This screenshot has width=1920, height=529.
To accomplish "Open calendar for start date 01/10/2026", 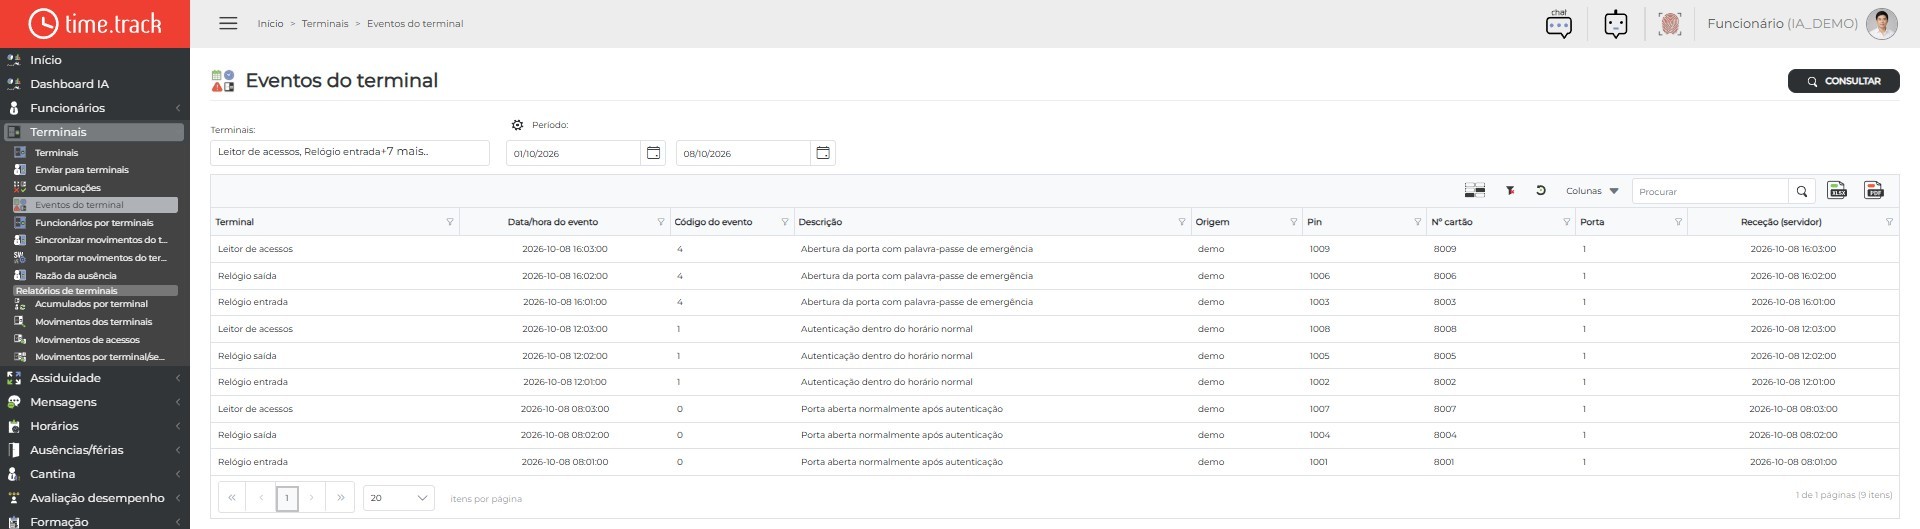I will pos(653,153).
